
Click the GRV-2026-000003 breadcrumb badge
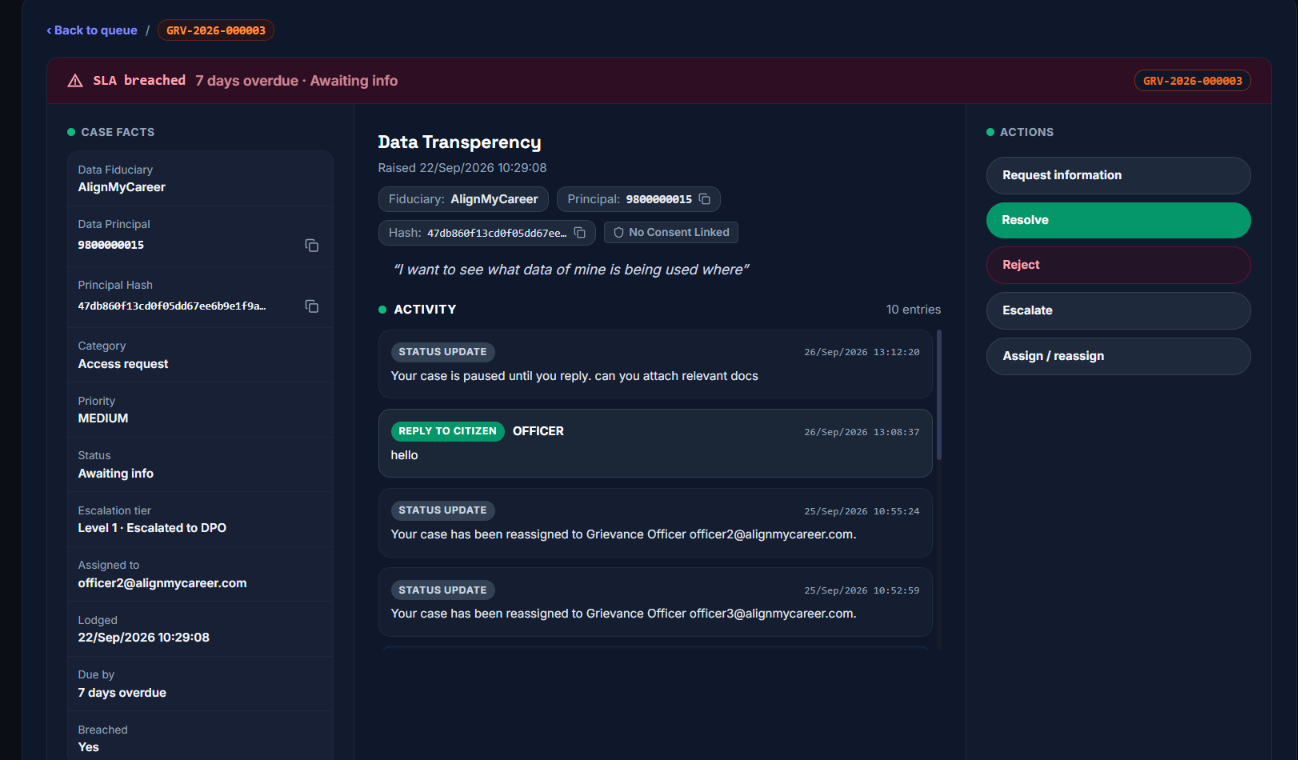coord(216,30)
